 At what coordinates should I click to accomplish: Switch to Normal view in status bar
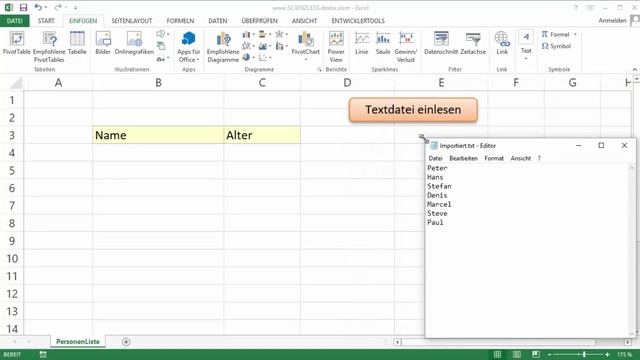click(498, 355)
